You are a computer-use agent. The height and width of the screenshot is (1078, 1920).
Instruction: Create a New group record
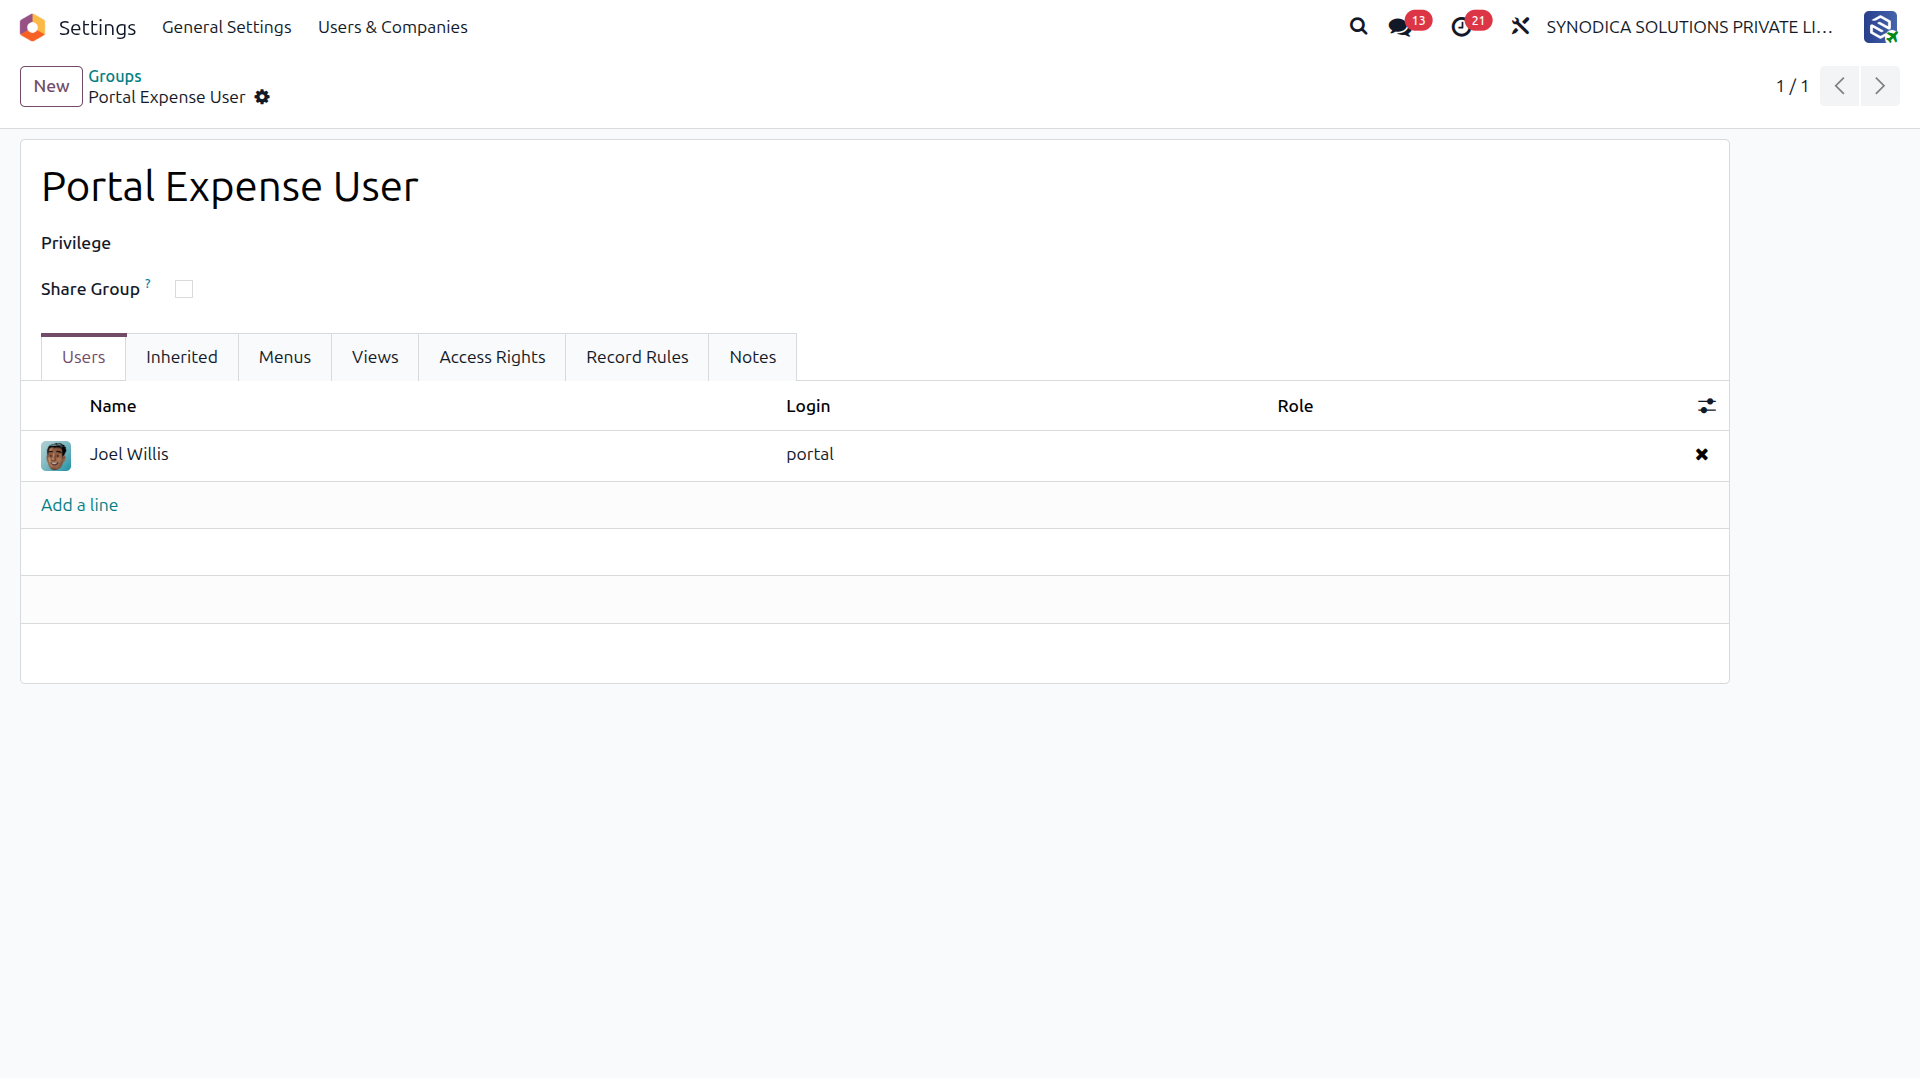click(51, 86)
